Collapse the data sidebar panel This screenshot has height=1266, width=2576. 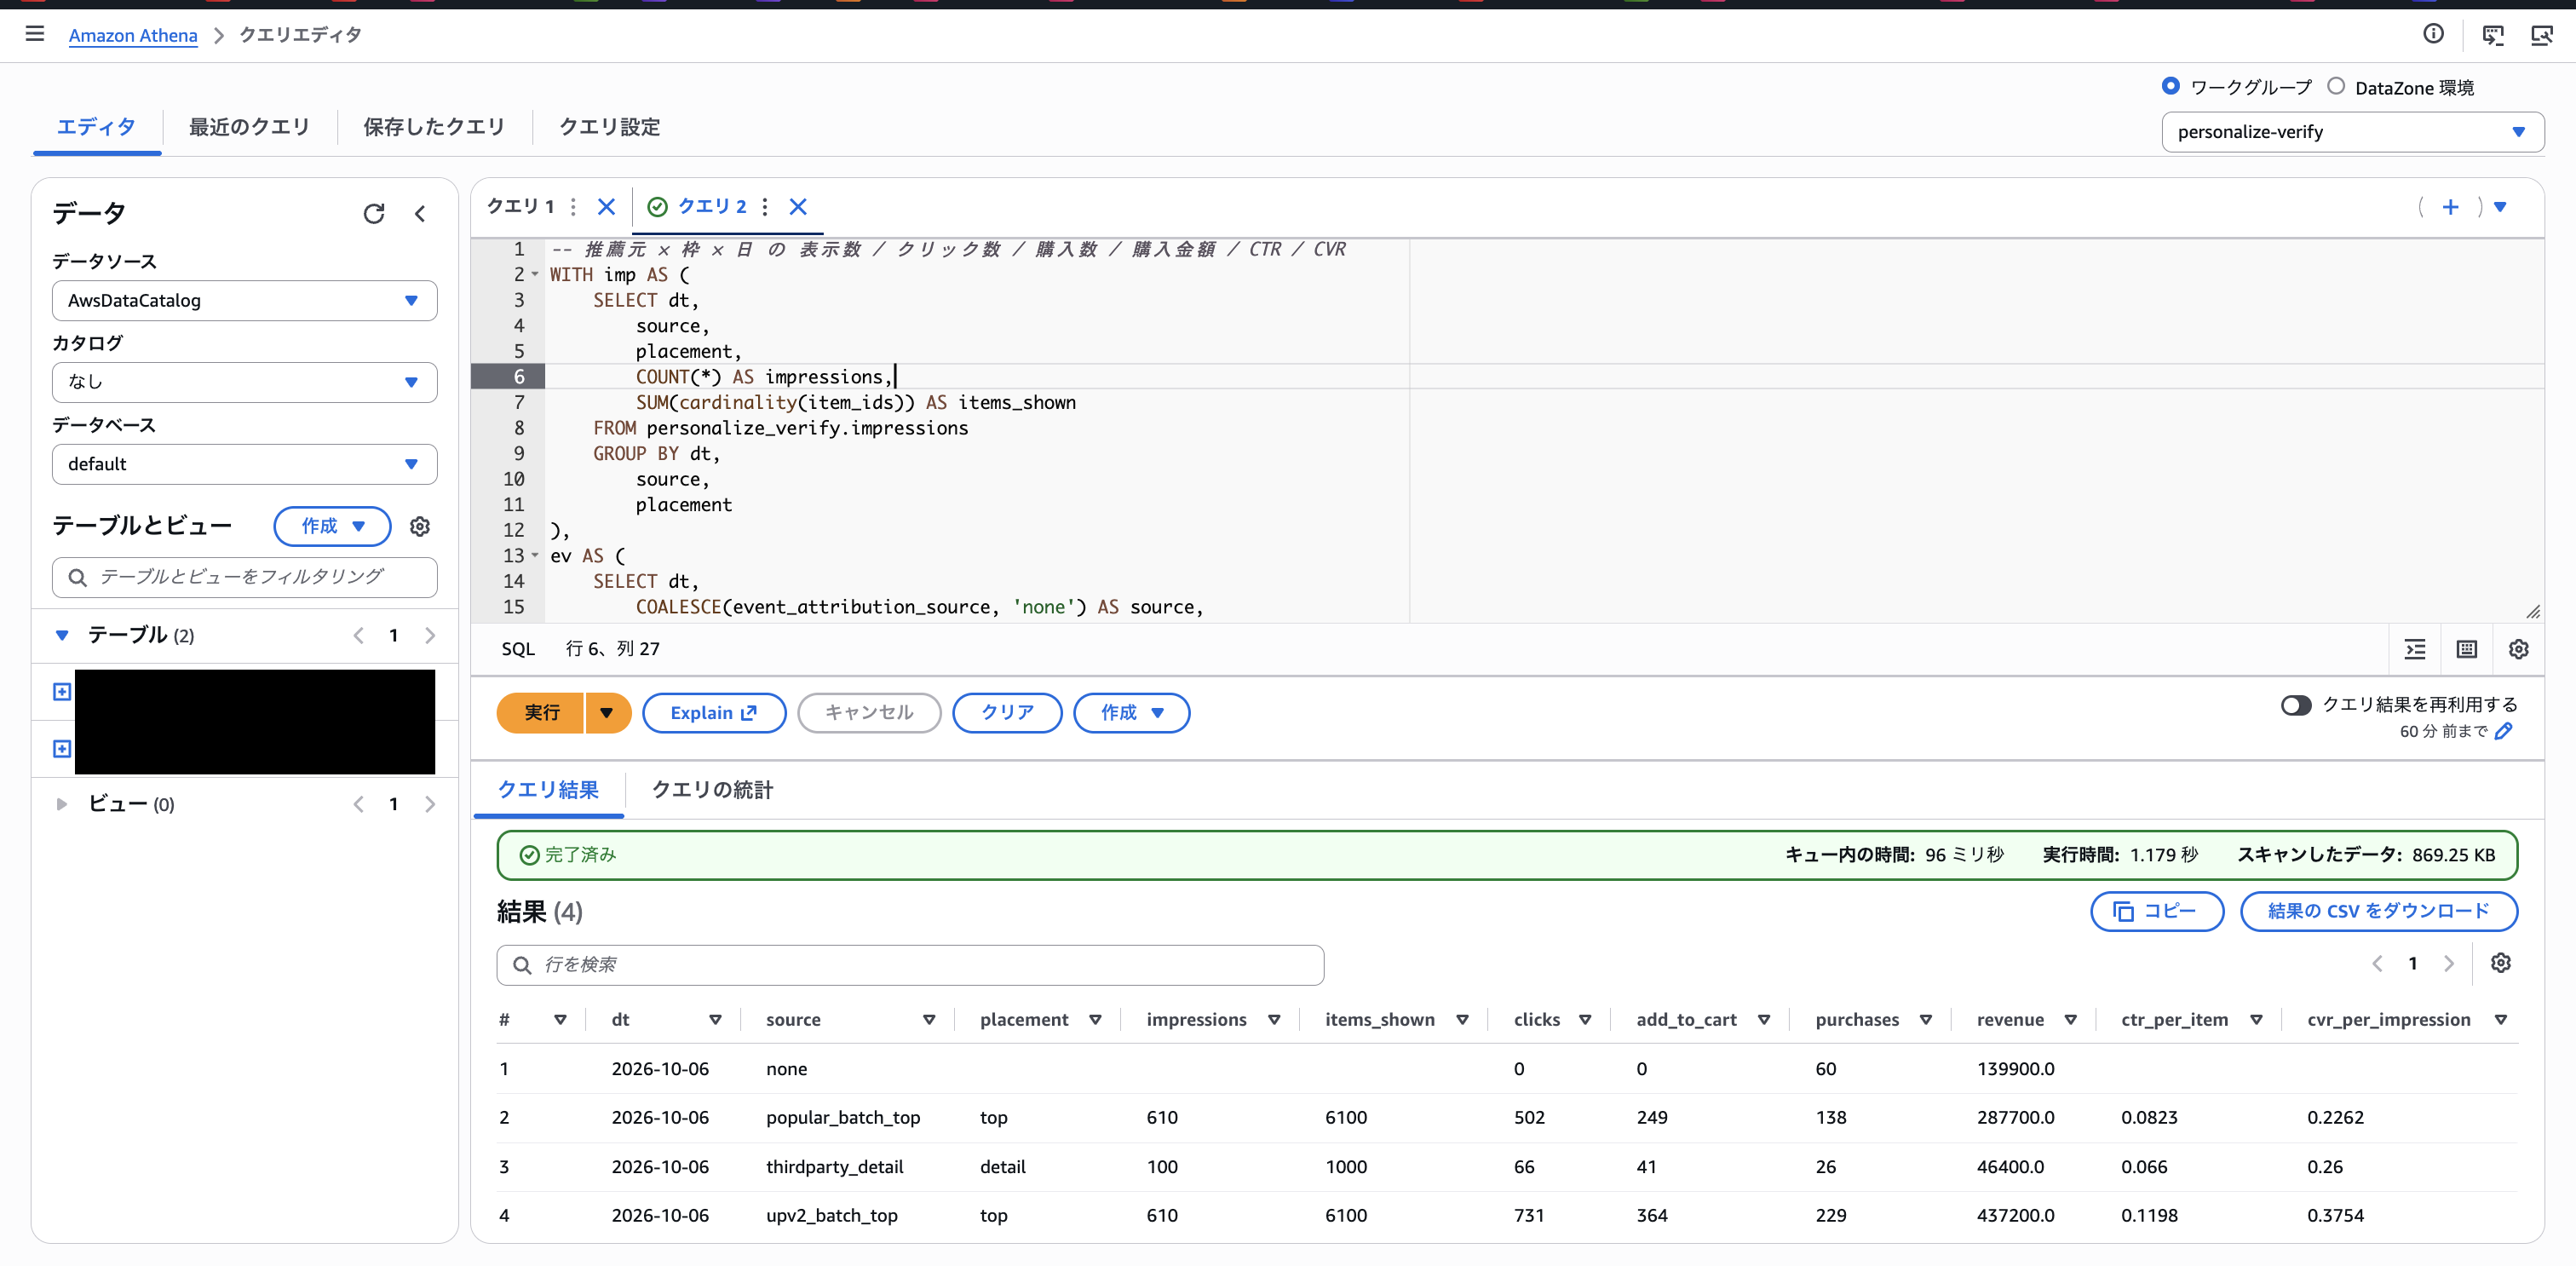(x=421, y=213)
